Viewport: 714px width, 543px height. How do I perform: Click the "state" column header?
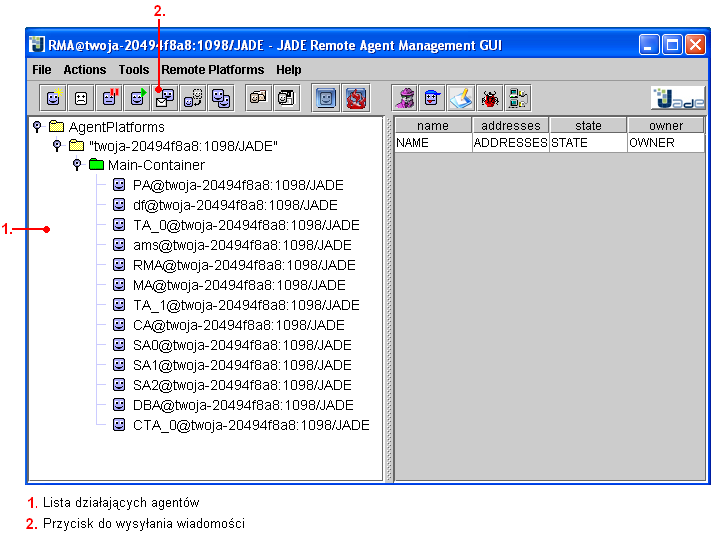coord(588,125)
